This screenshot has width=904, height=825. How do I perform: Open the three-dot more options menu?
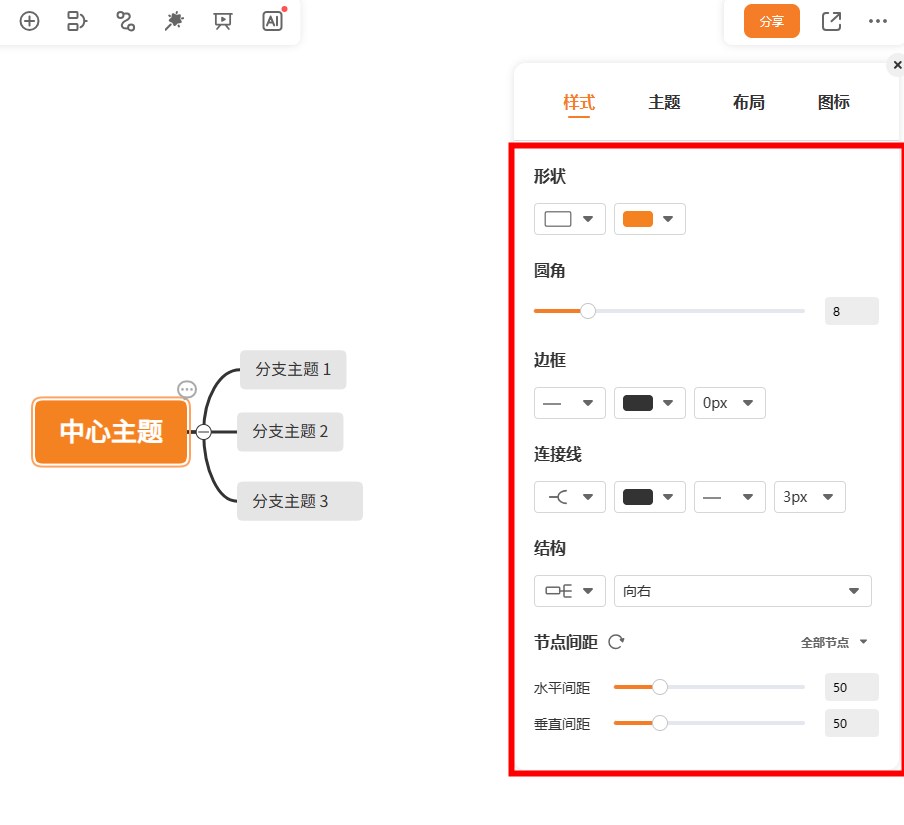(x=878, y=21)
